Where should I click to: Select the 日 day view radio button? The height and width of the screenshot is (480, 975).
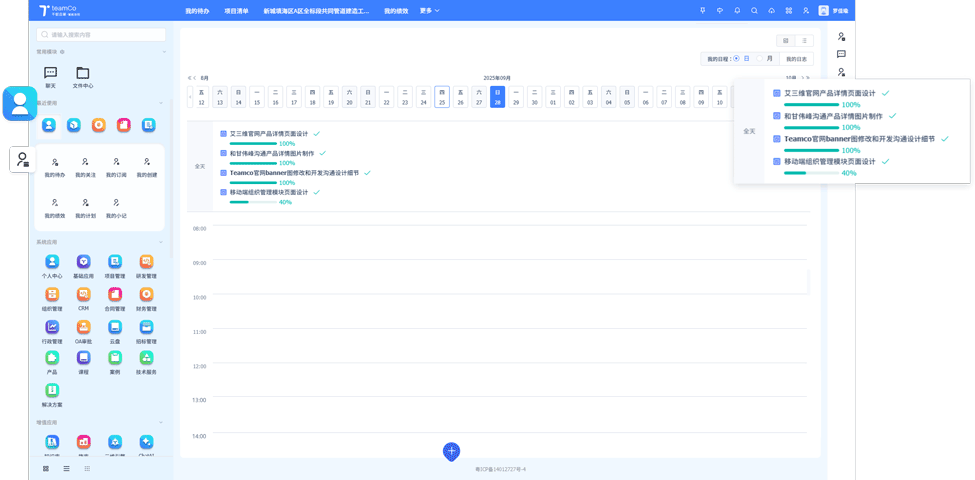737,59
